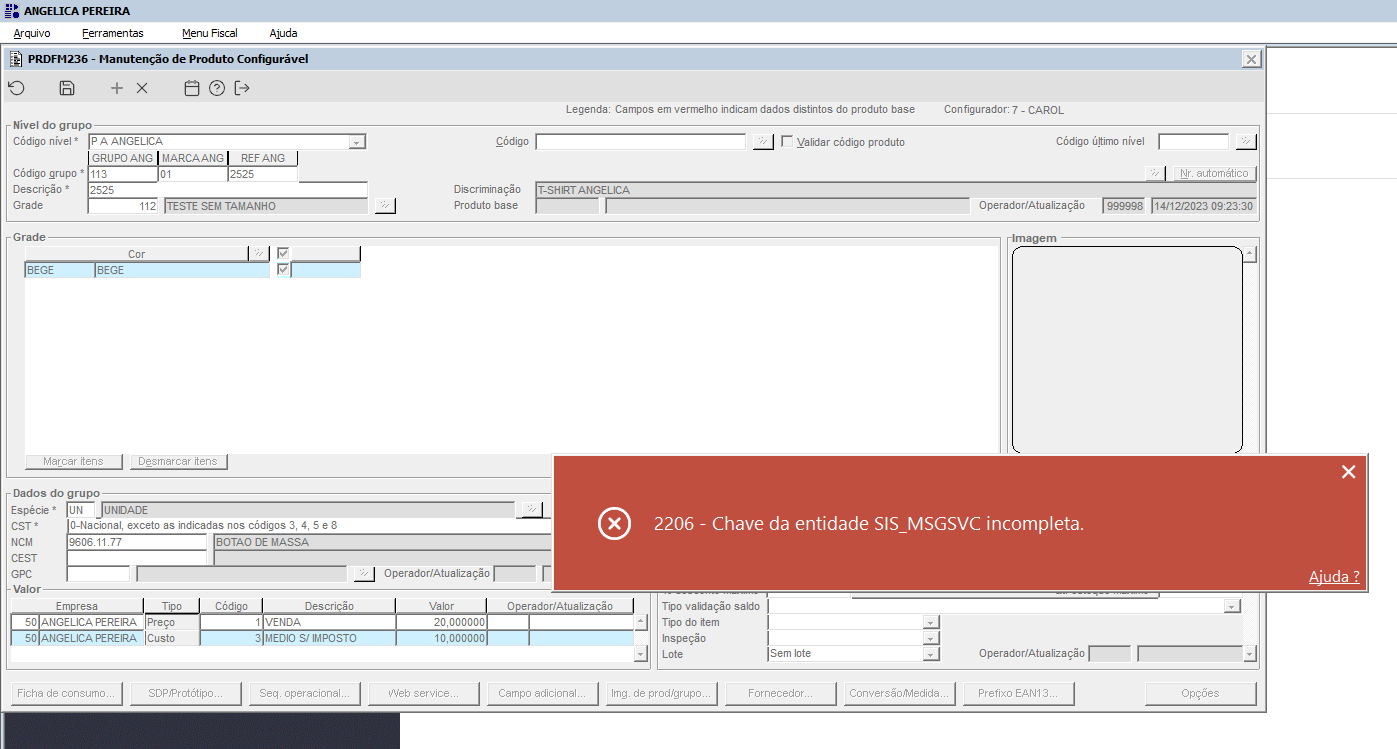
Task: Delete record using the toolbar X icon
Action: coord(142,88)
